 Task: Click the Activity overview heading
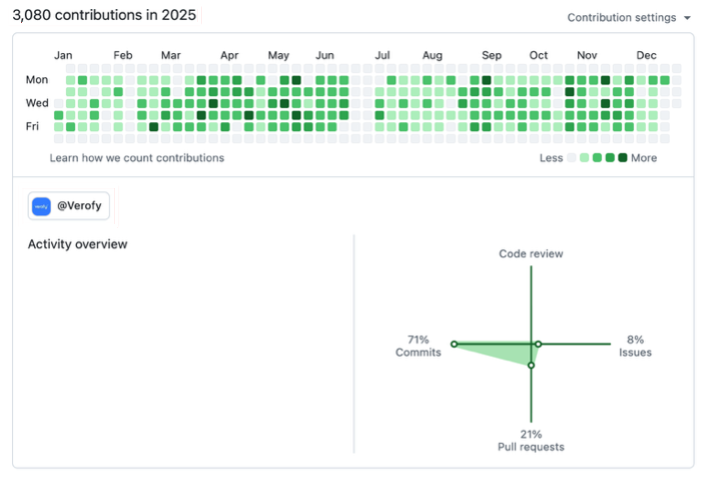click(x=78, y=244)
